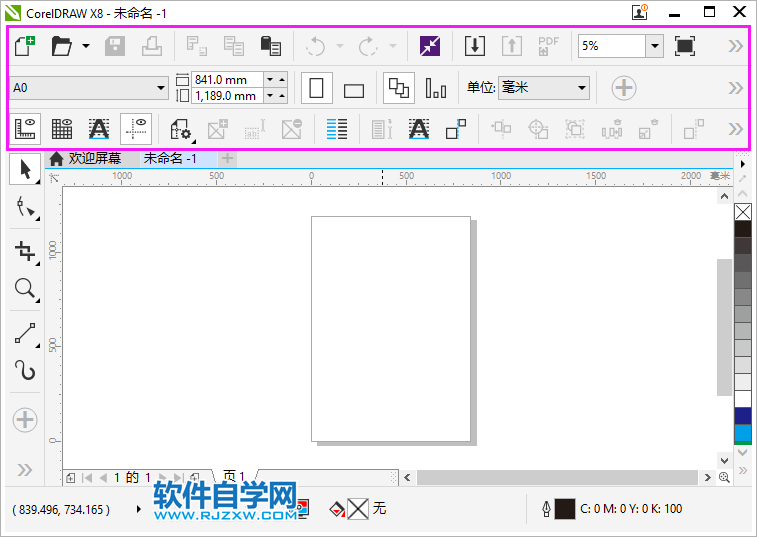Click the align-to-baseline A icon
This screenshot has width=757, height=537.
419,129
